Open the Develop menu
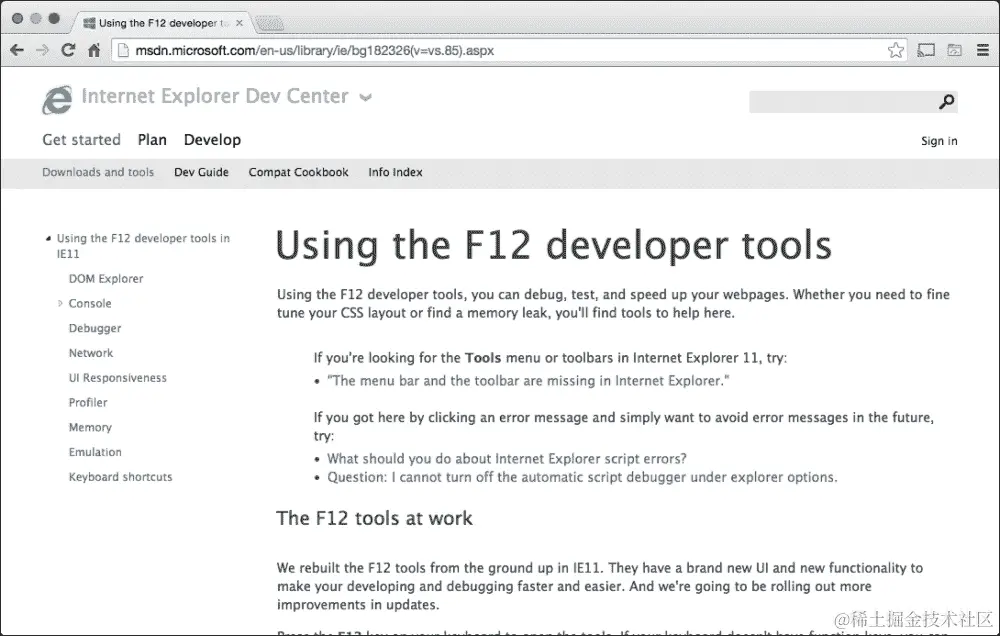The height and width of the screenshot is (636, 1000). [x=212, y=140]
